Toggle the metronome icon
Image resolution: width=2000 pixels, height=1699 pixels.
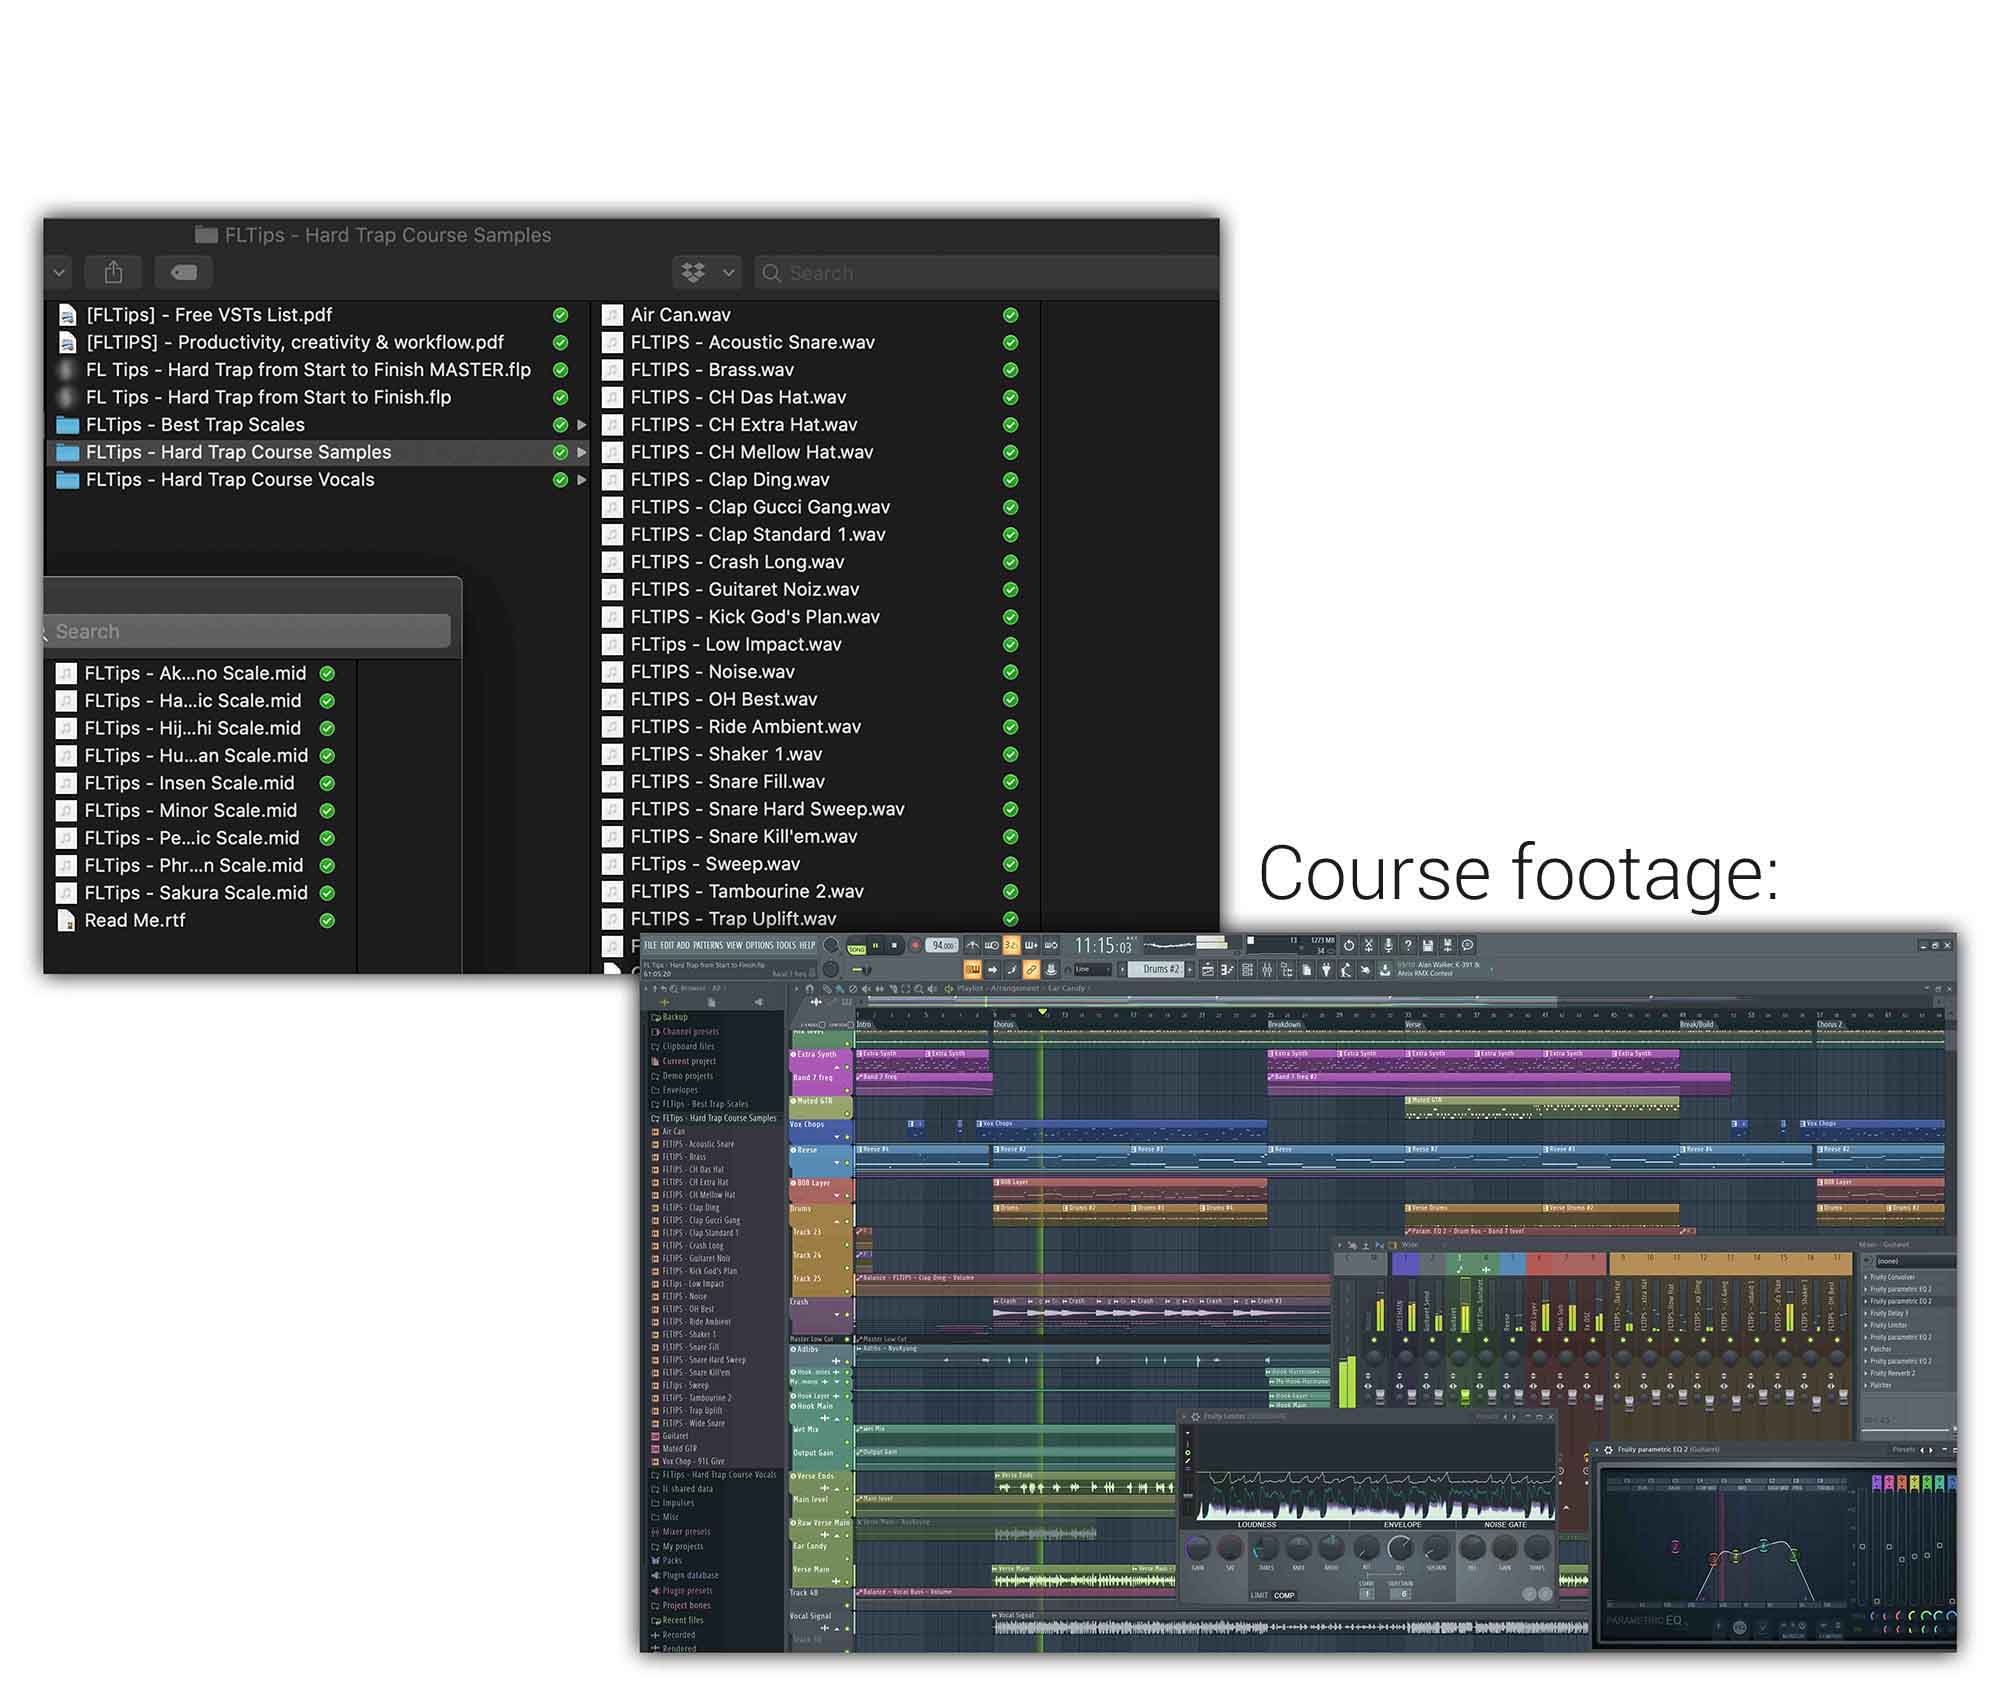tap(972, 945)
